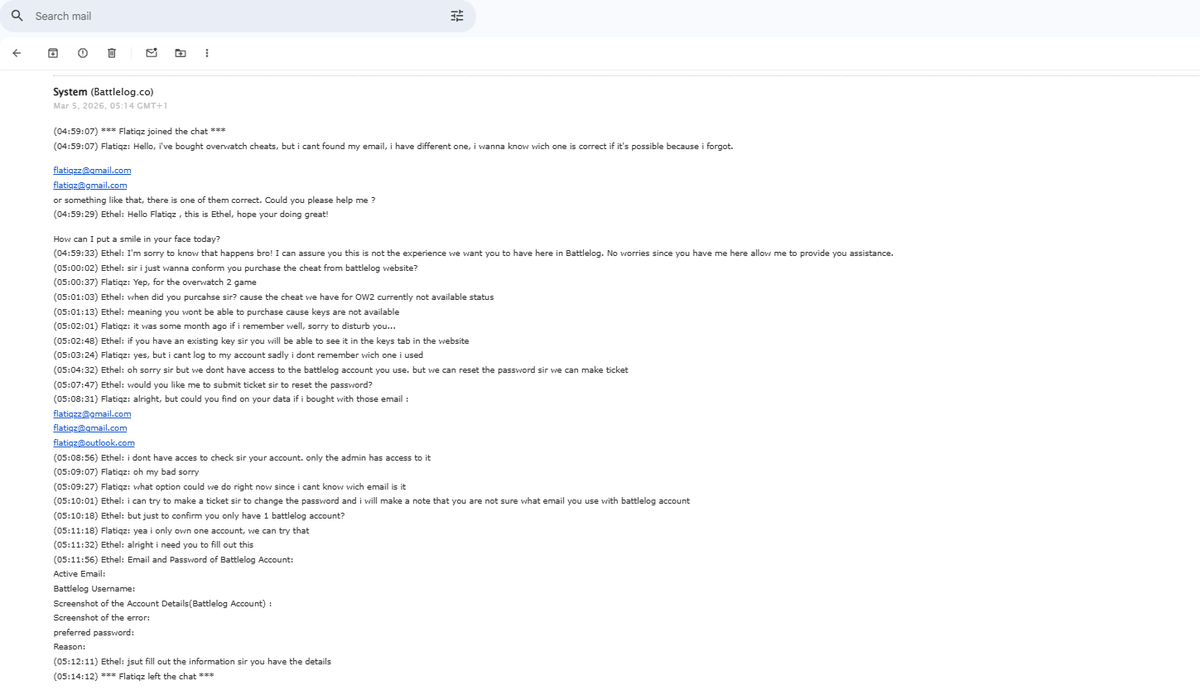Image resolution: width=1200 pixels, height=700 pixels.
Task: Select the 05:10:01 'make a ticket' line
Action: tap(371, 501)
